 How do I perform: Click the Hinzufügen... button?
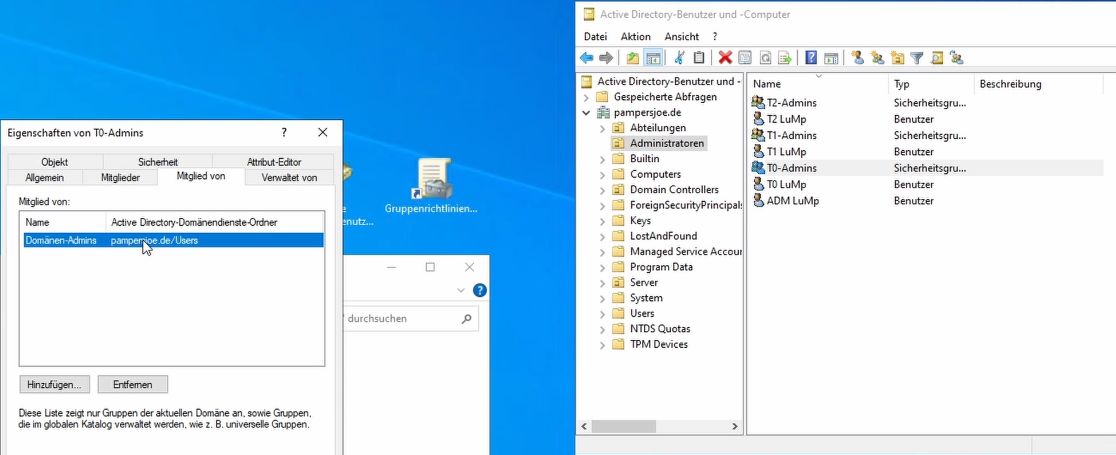tap(54, 385)
